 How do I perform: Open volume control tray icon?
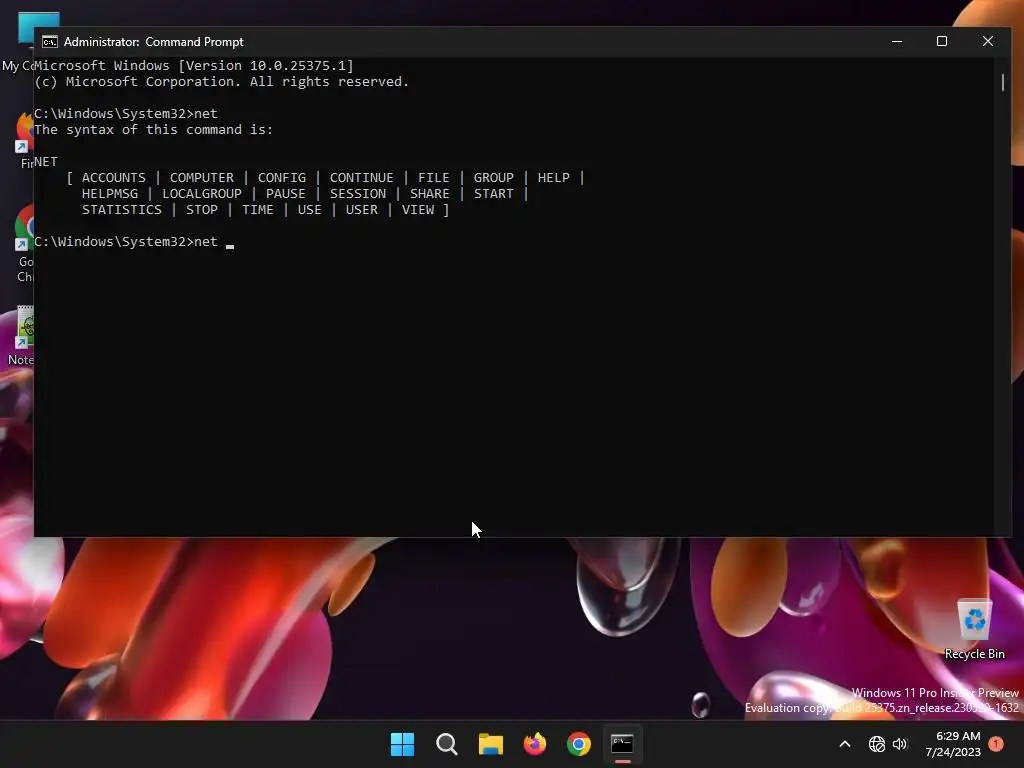(x=900, y=744)
